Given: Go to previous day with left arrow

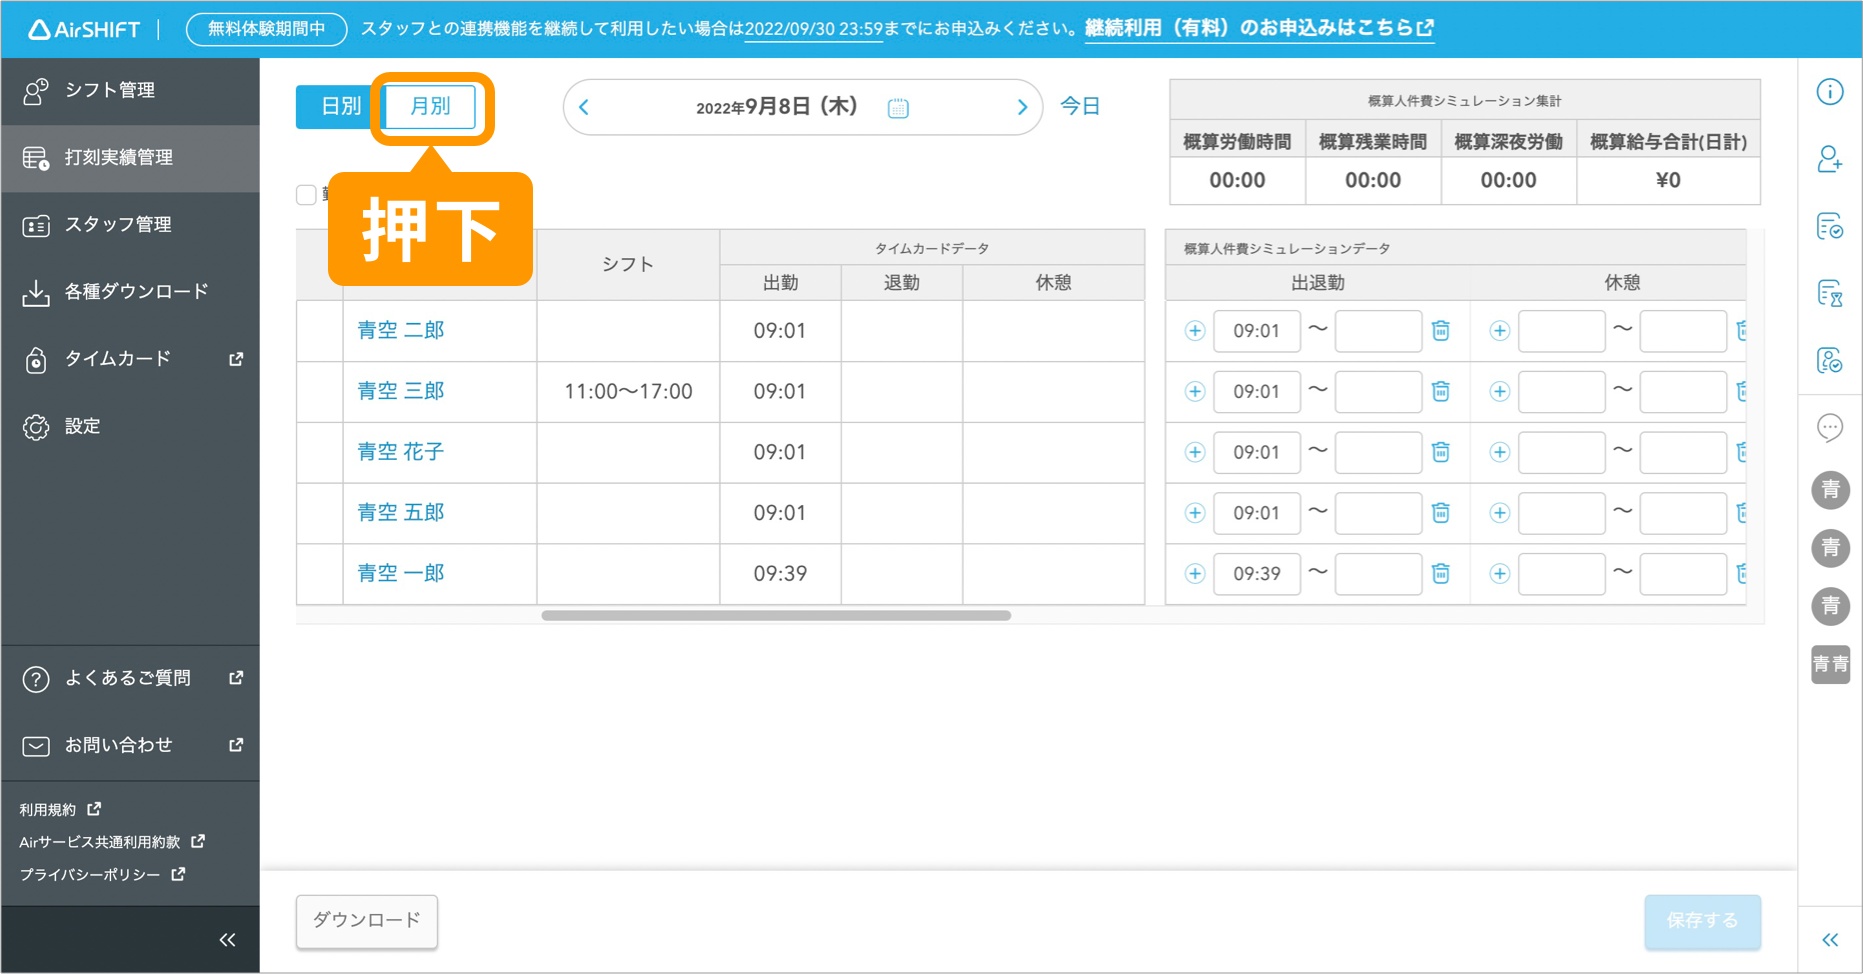Looking at the screenshot, I should coord(585,108).
